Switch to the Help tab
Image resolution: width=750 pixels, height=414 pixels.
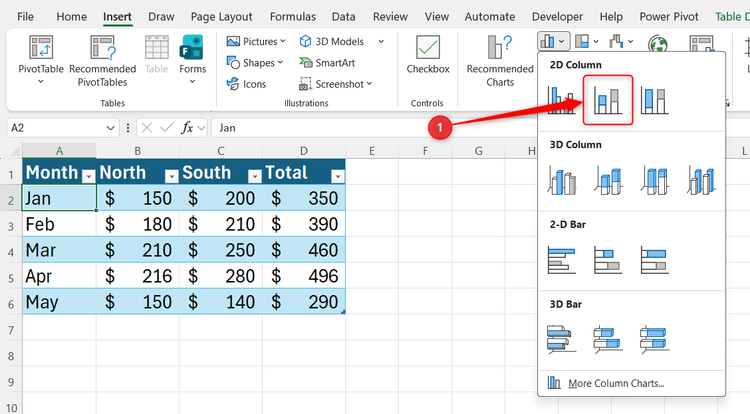[611, 17]
